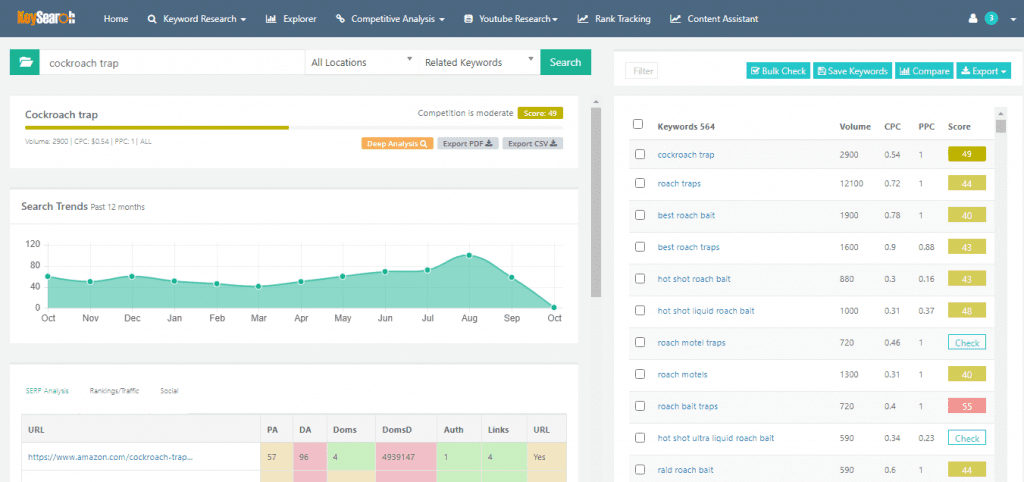Open the Export dropdown menu
This screenshot has height=482, width=1024.
(x=984, y=71)
